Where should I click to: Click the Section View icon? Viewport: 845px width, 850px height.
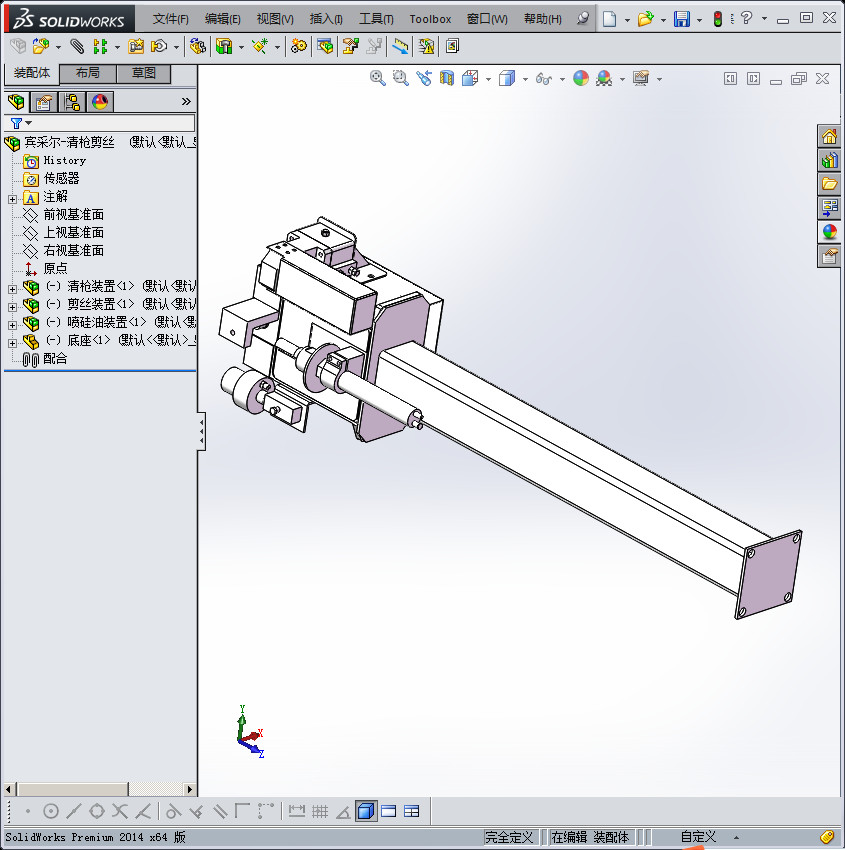447,79
